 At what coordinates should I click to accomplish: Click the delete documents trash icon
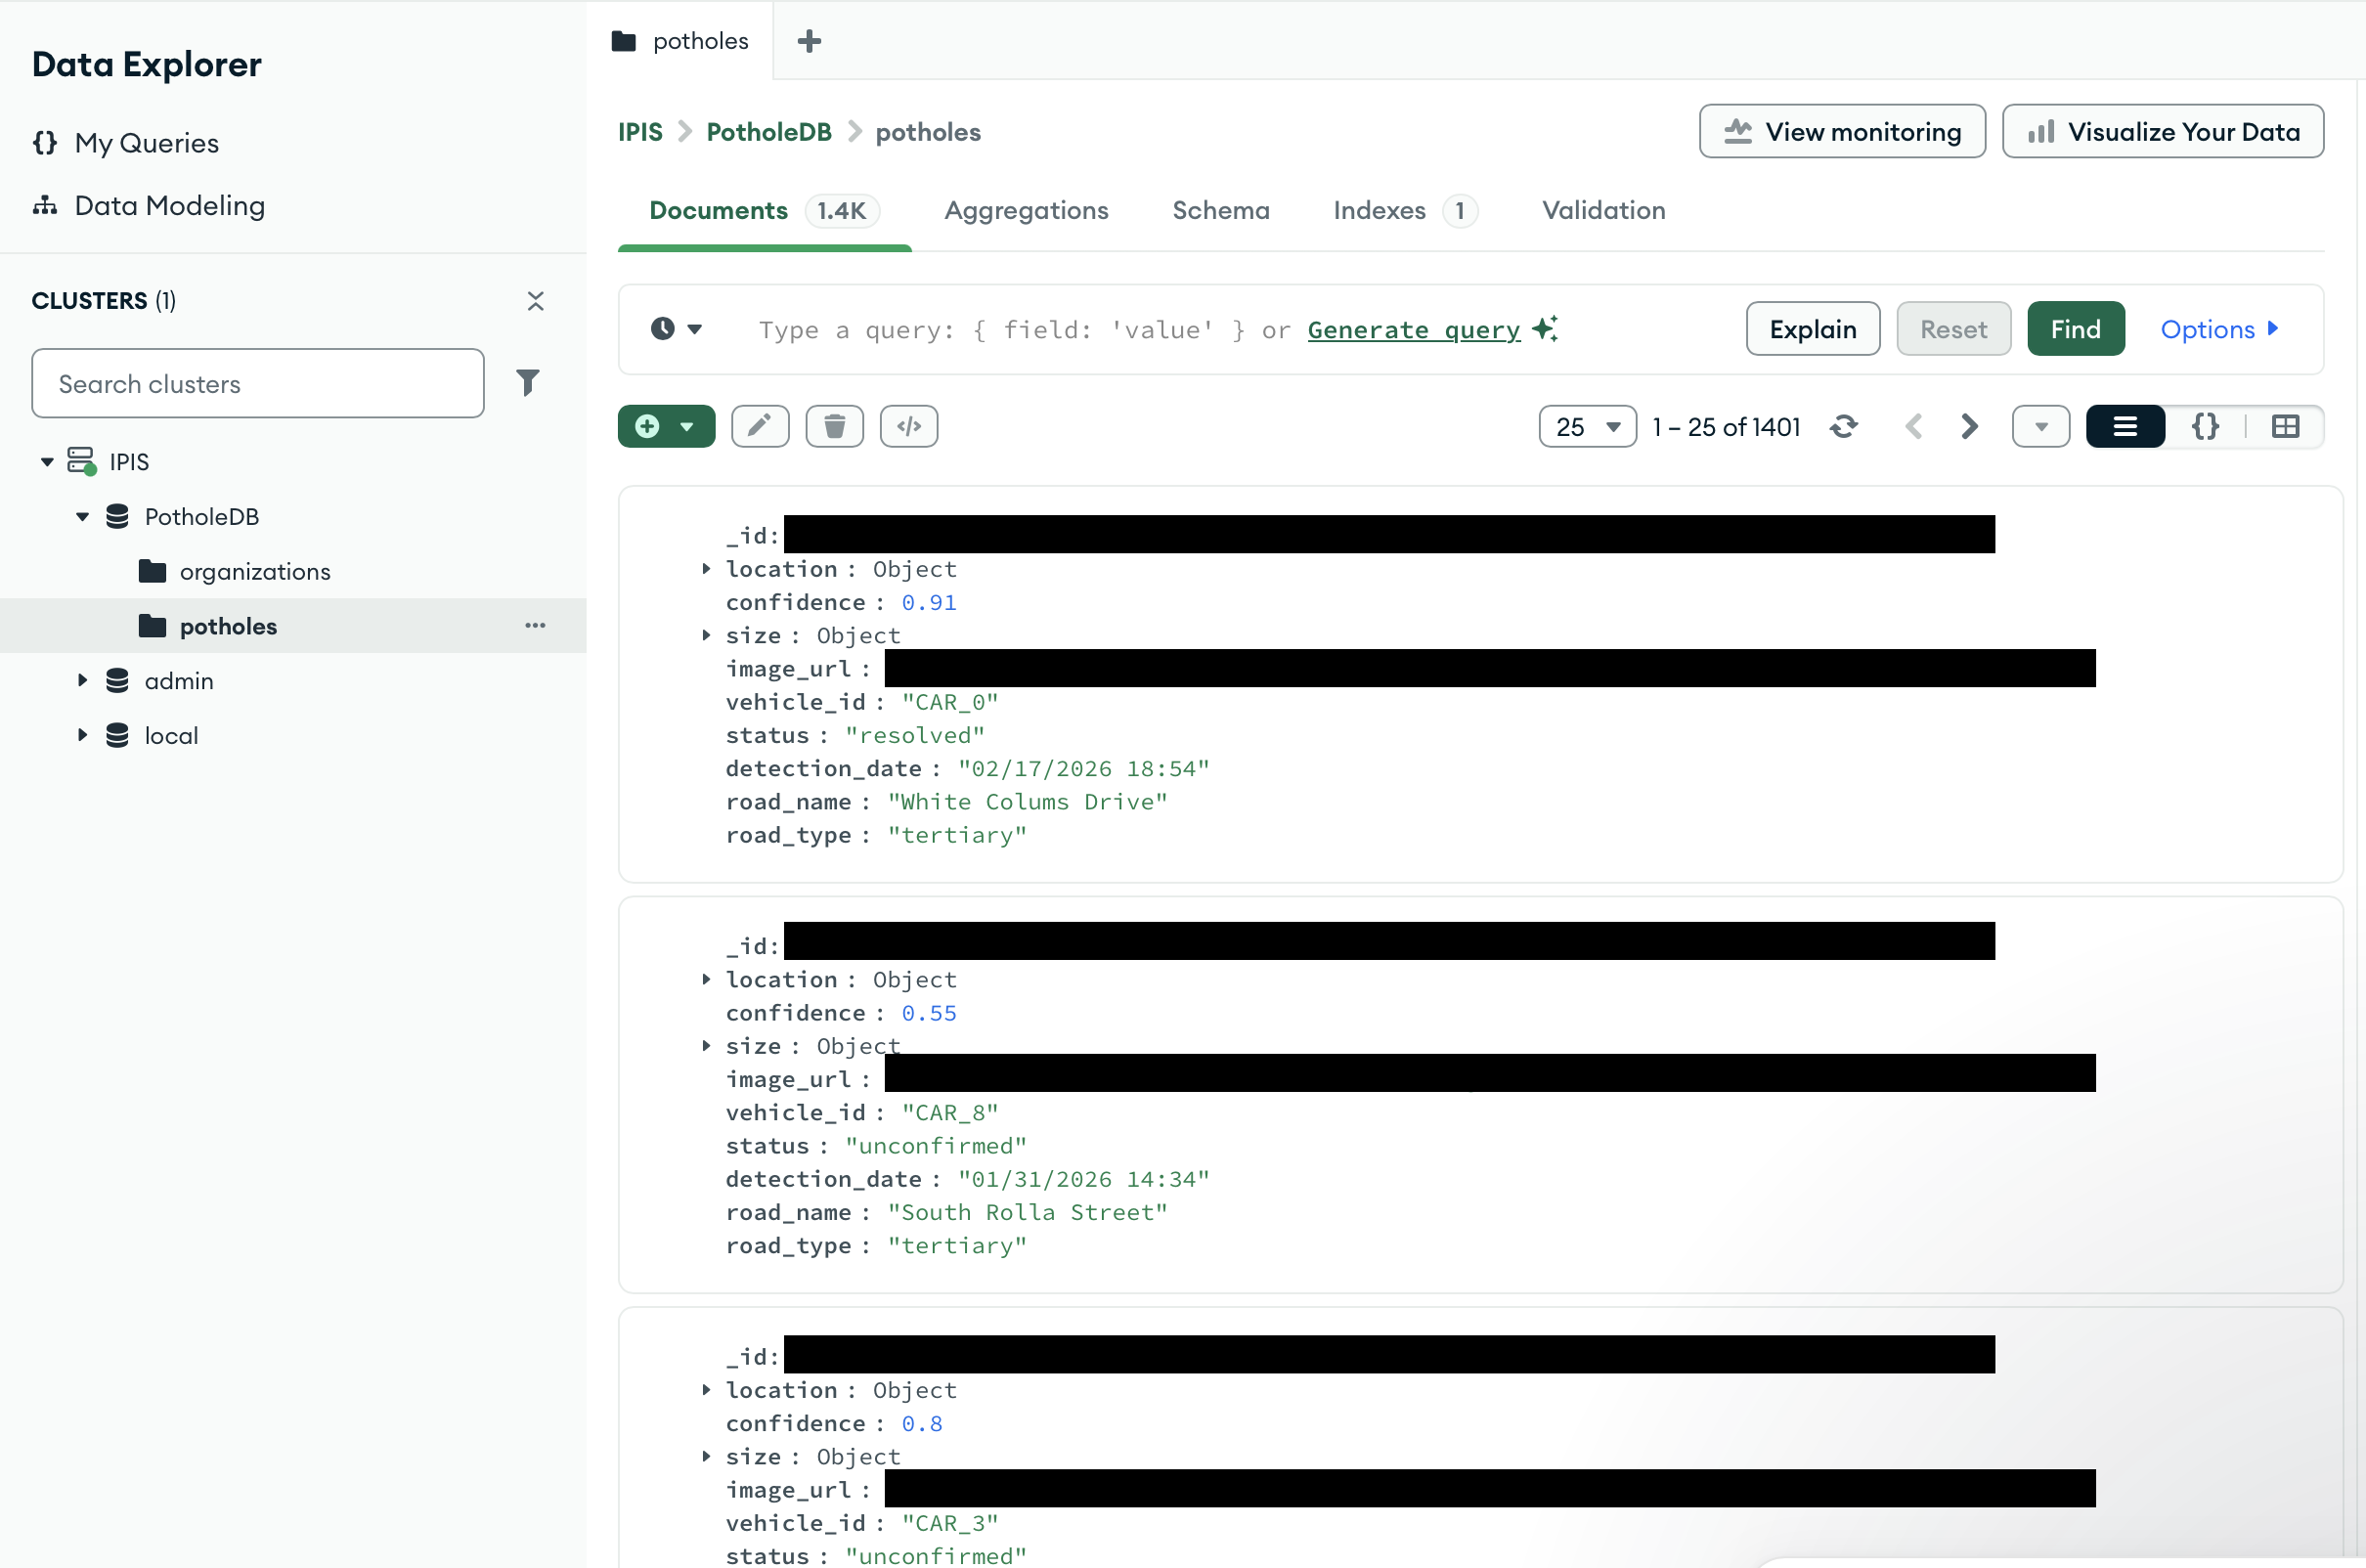(834, 427)
